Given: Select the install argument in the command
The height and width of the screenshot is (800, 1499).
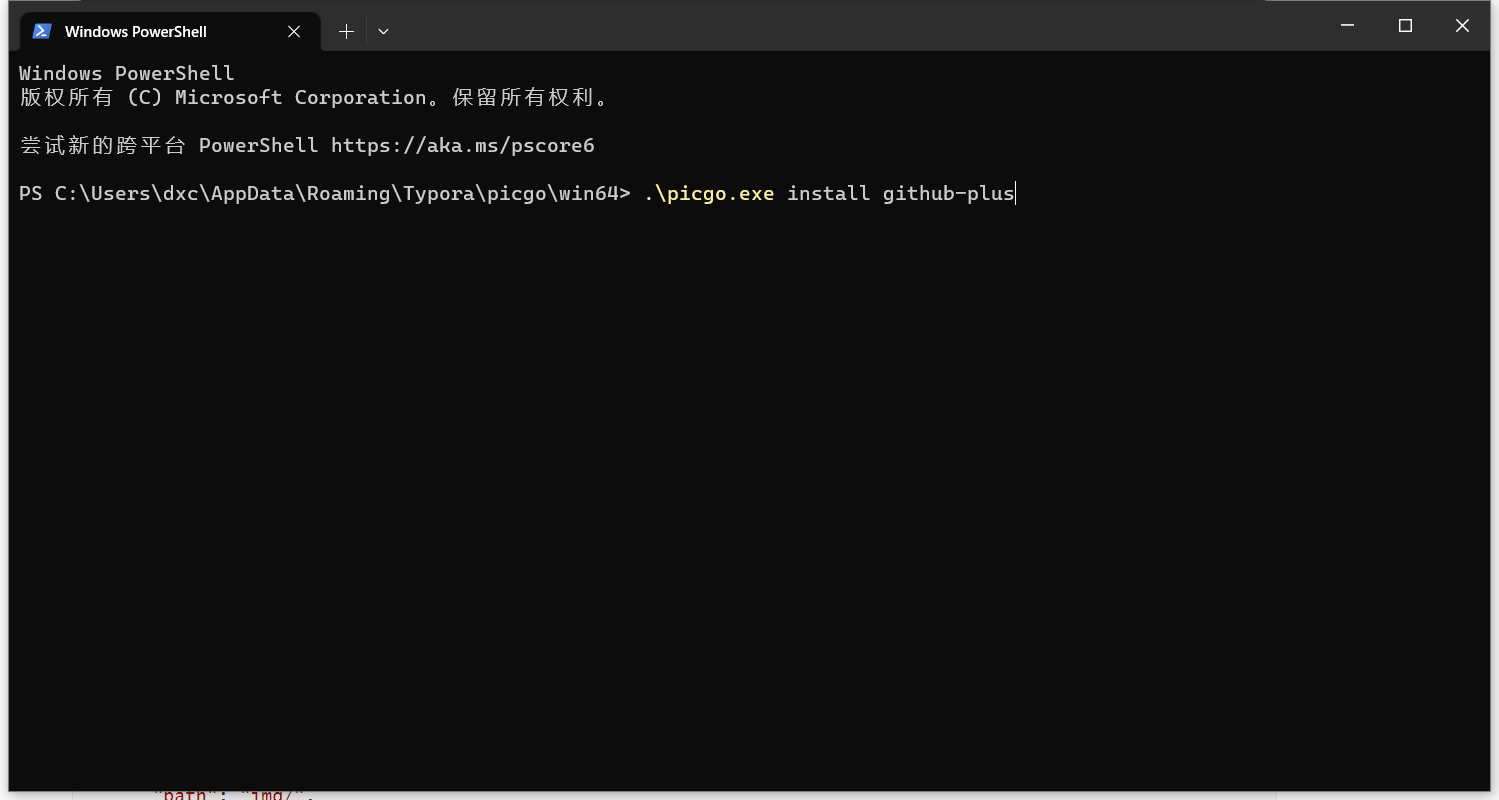Looking at the screenshot, I should tap(828, 193).
